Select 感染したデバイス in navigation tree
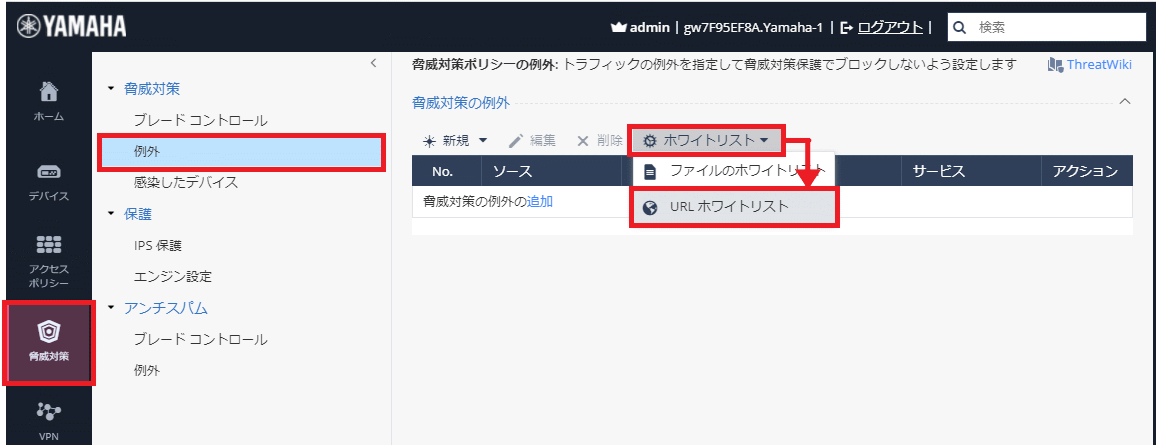This screenshot has width=1156, height=446. 186,182
